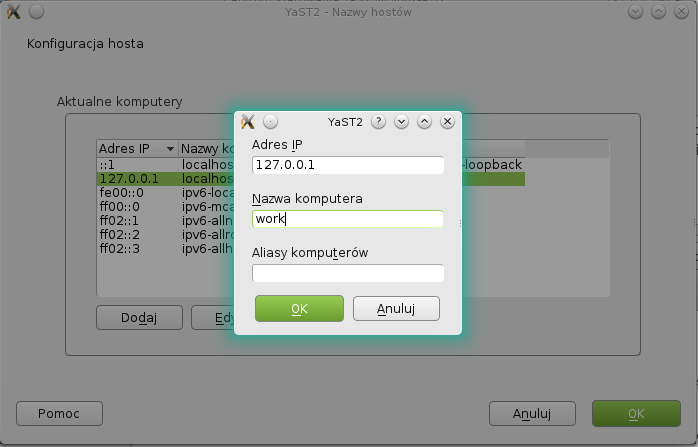The height and width of the screenshot is (447, 698).
Task: Sort table by the Adres IP column arrow
Action: (x=170, y=149)
